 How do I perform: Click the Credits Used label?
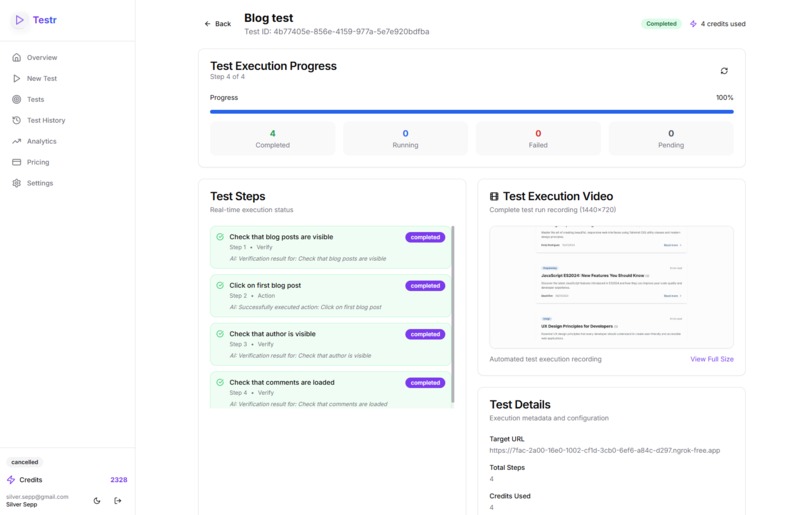point(510,496)
